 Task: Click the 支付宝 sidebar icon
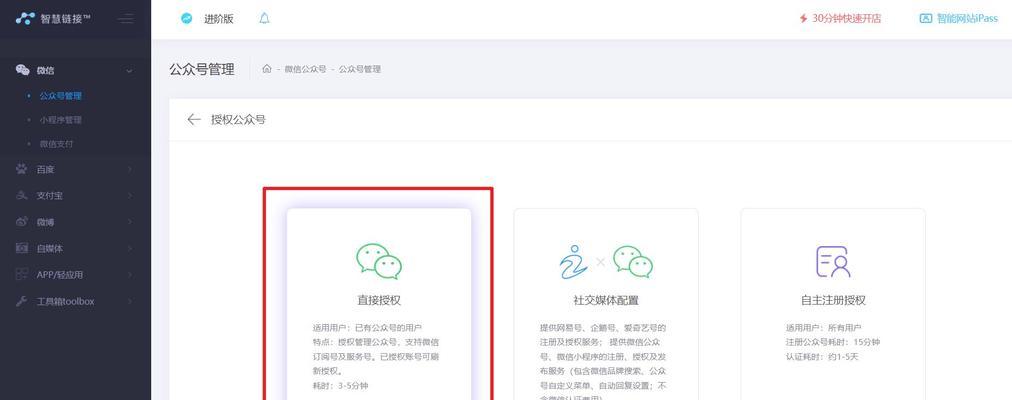pos(22,195)
